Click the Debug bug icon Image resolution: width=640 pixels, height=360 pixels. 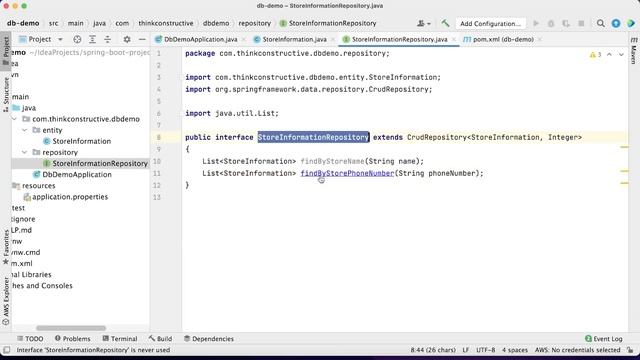click(551, 23)
